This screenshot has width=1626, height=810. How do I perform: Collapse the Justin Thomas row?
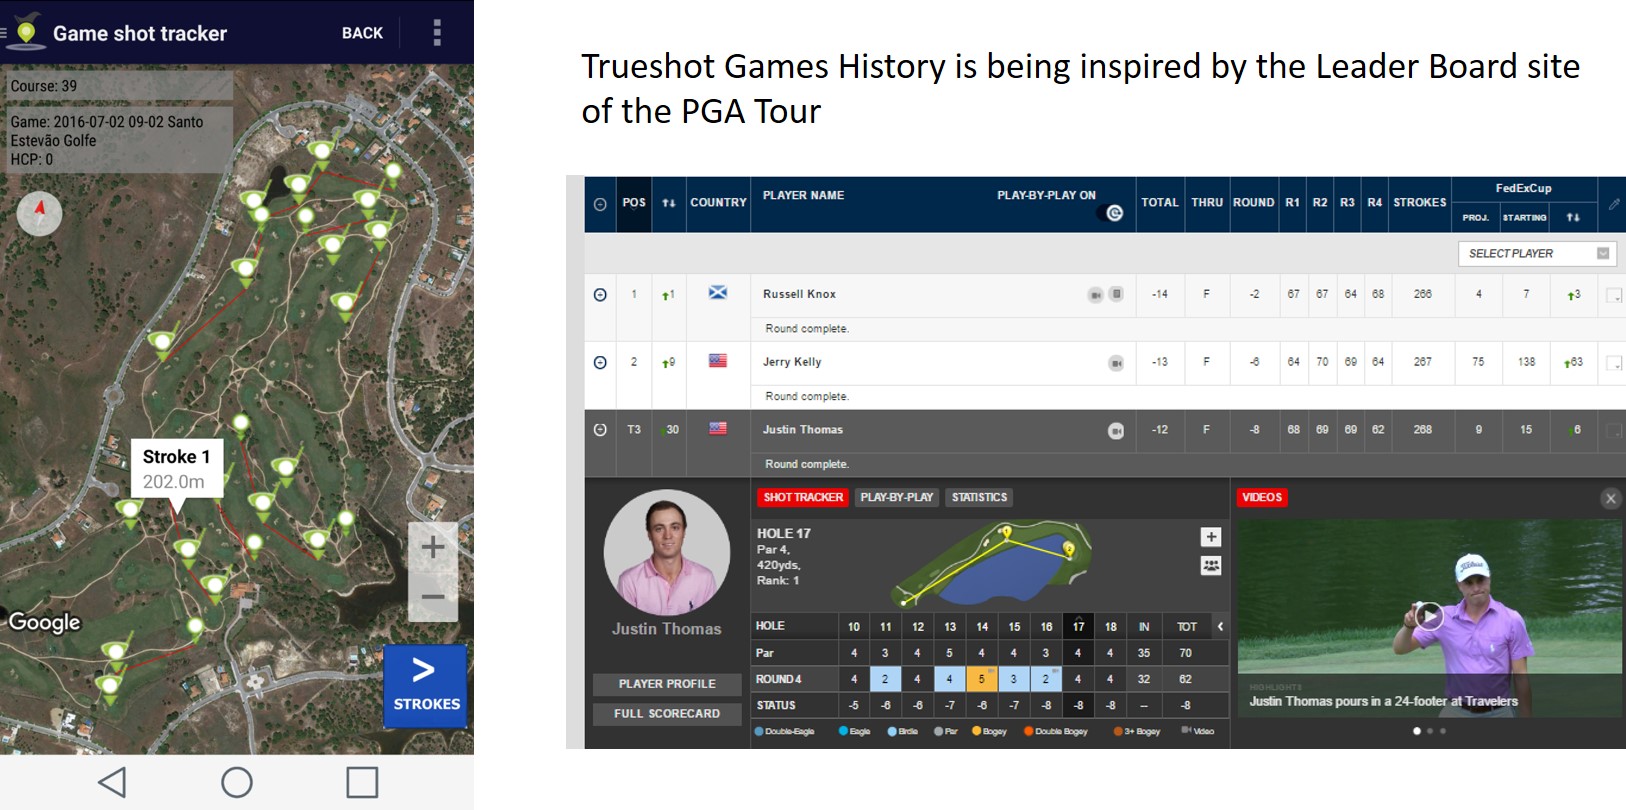point(600,430)
